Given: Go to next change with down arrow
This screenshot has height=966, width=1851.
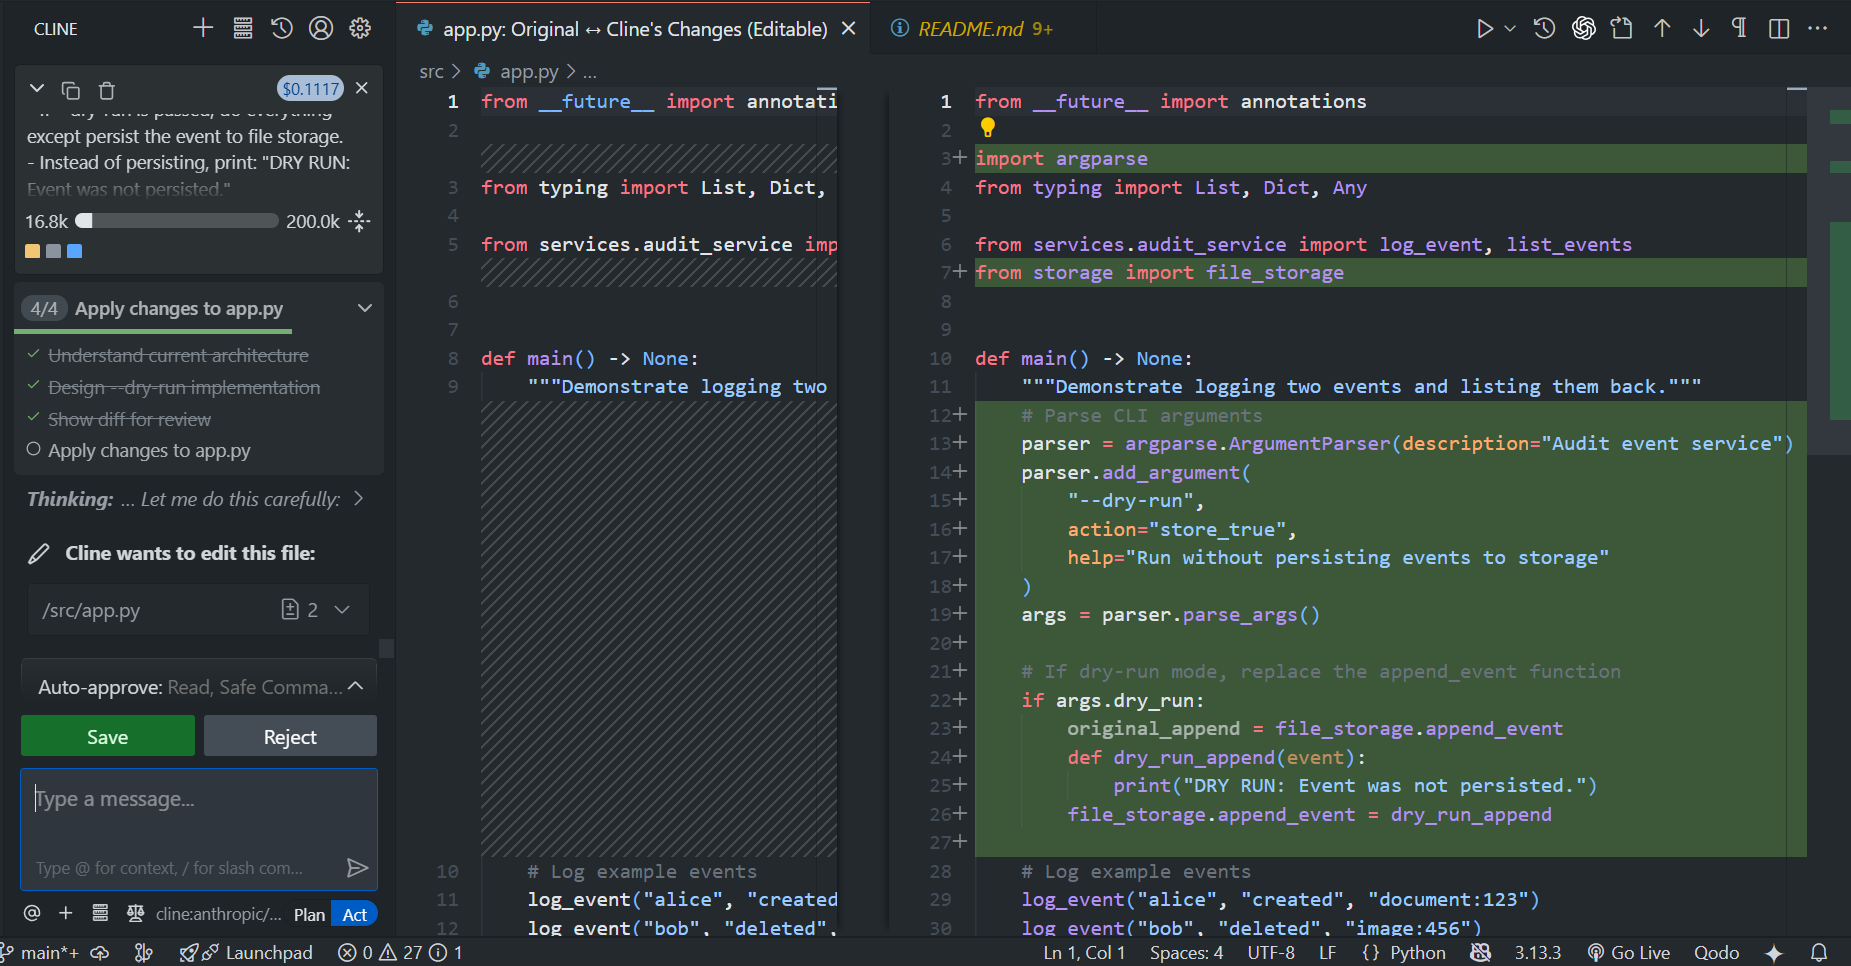Looking at the screenshot, I should [x=1701, y=28].
